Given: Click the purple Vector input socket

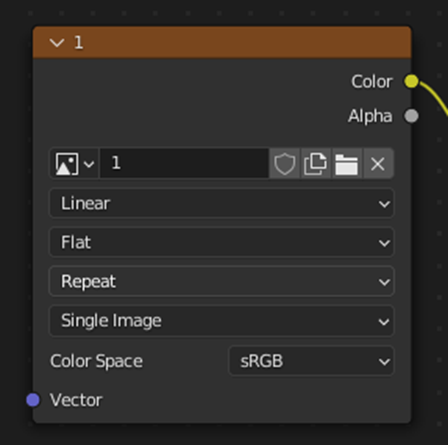Looking at the screenshot, I should point(33,400).
